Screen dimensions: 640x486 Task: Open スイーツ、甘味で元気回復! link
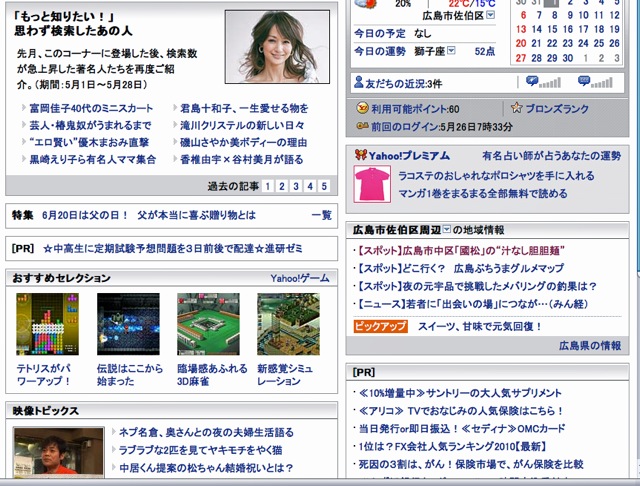coord(480,326)
